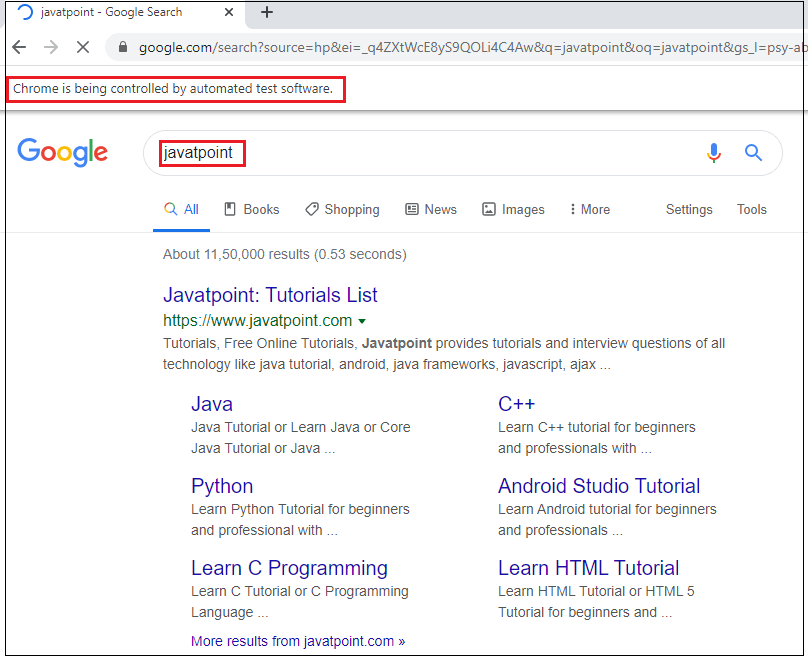The height and width of the screenshot is (658, 808).
Task: Click the search field containing javatpoint
Action: 200,152
